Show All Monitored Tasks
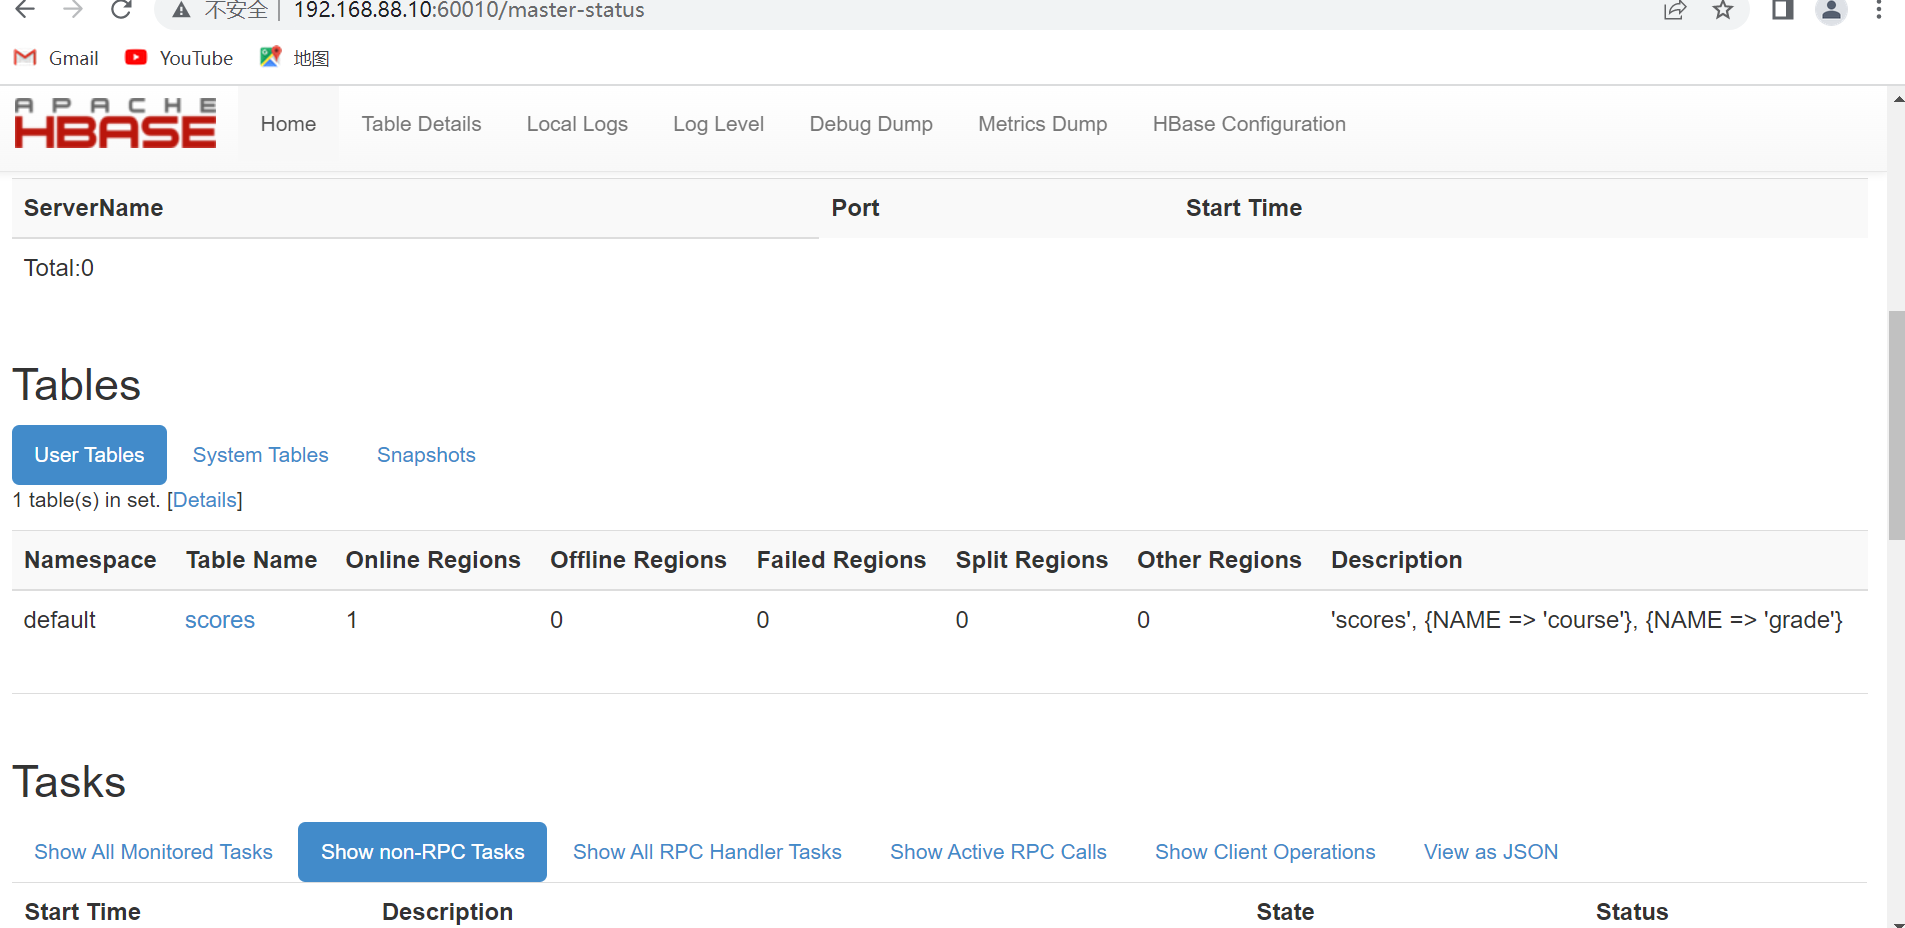The height and width of the screenshot is (928, 1905). pyautogui.click(x=153, y=852)
